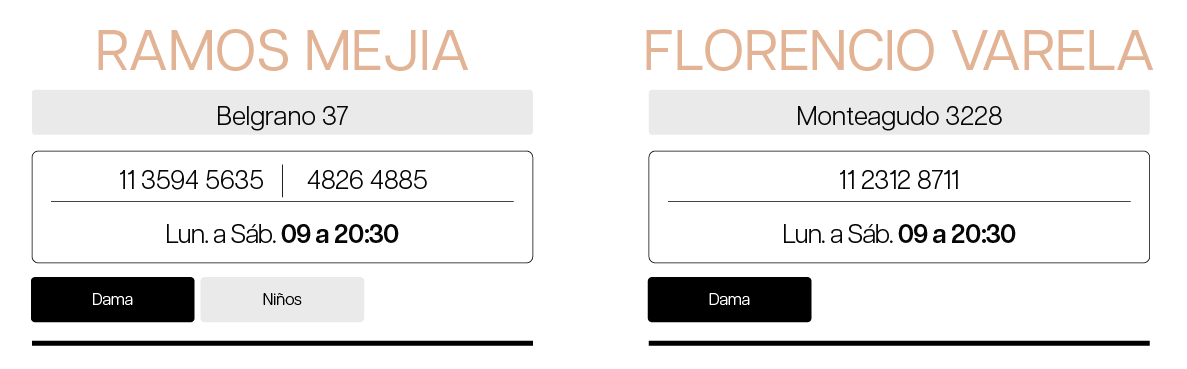1187x369 pixels.
Task: Click the thin line under 11 2312 8711
Action: [x=899, y=202]
